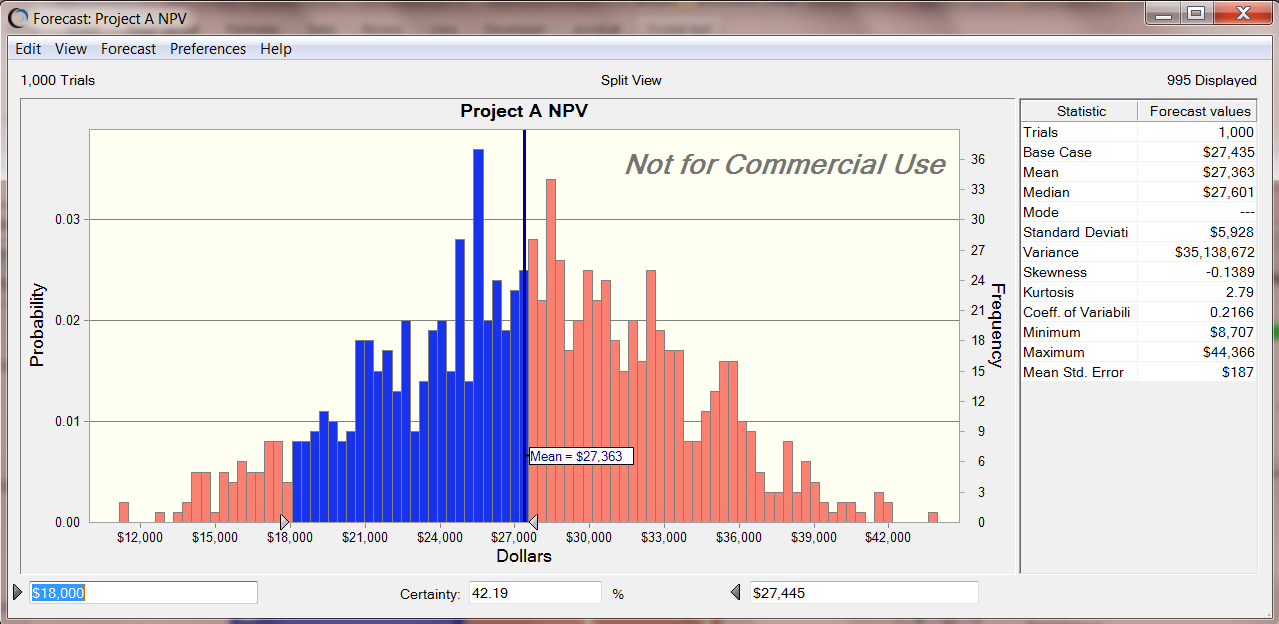Click right certainty grabber triangle on chart axis
This screenshot has height=624, width=1279.
[533, 522]
